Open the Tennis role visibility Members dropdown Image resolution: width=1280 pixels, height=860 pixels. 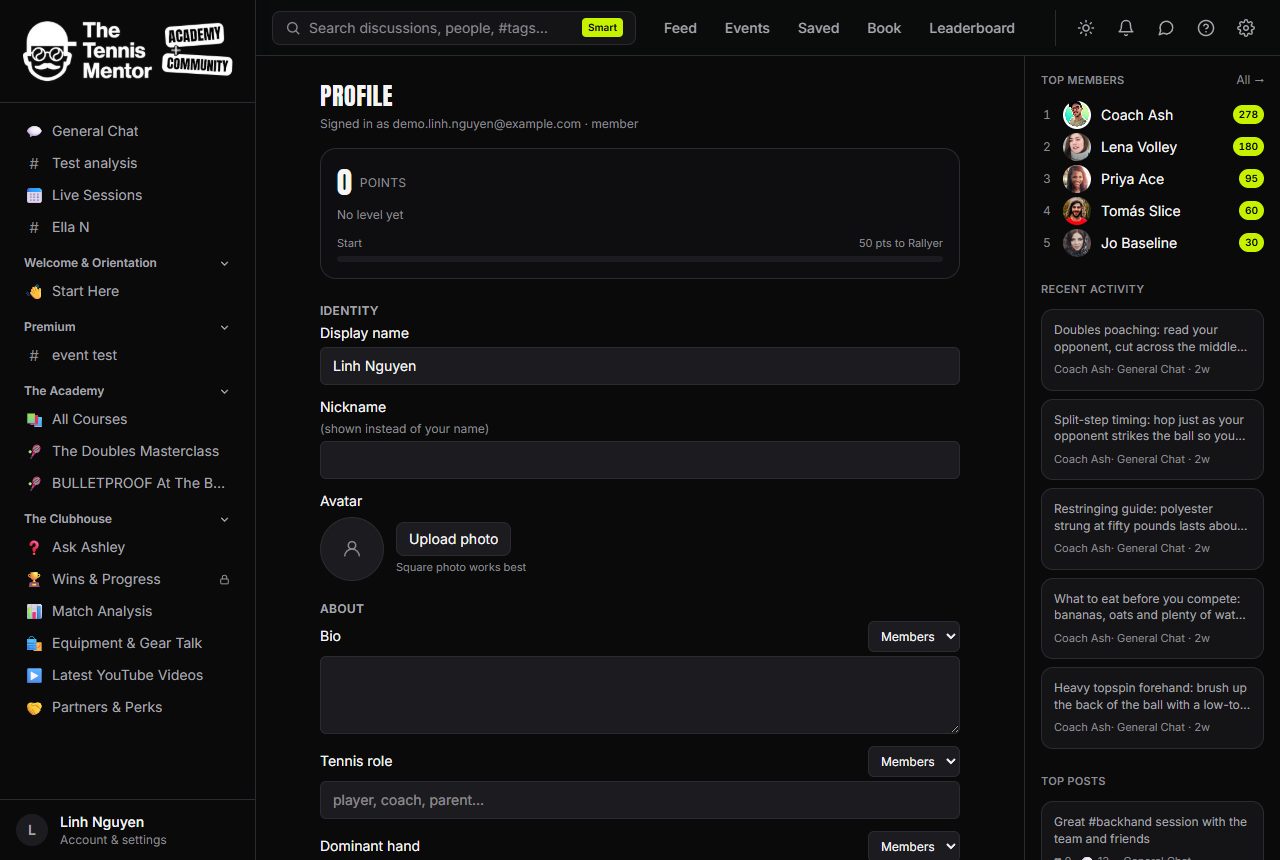(x=913, y=762)
